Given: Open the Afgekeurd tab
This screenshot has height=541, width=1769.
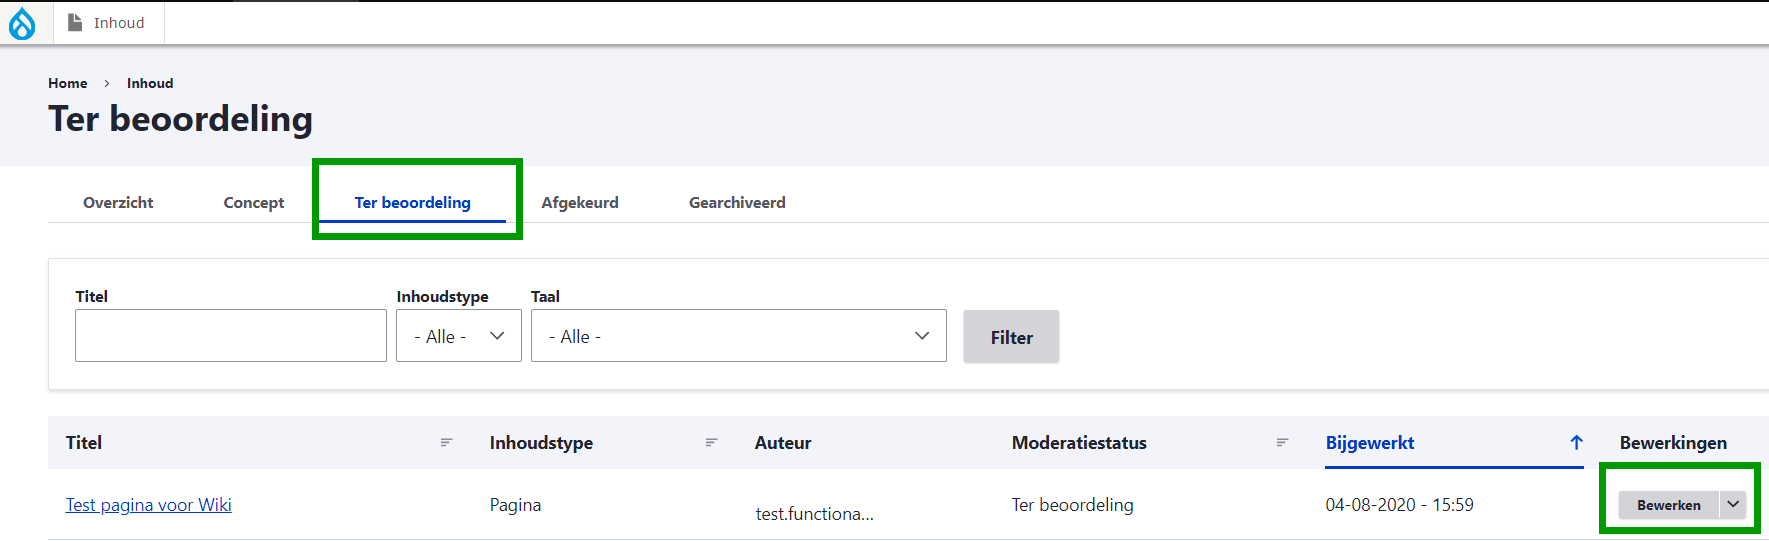Looking at the screenshot, I should 580,202.
